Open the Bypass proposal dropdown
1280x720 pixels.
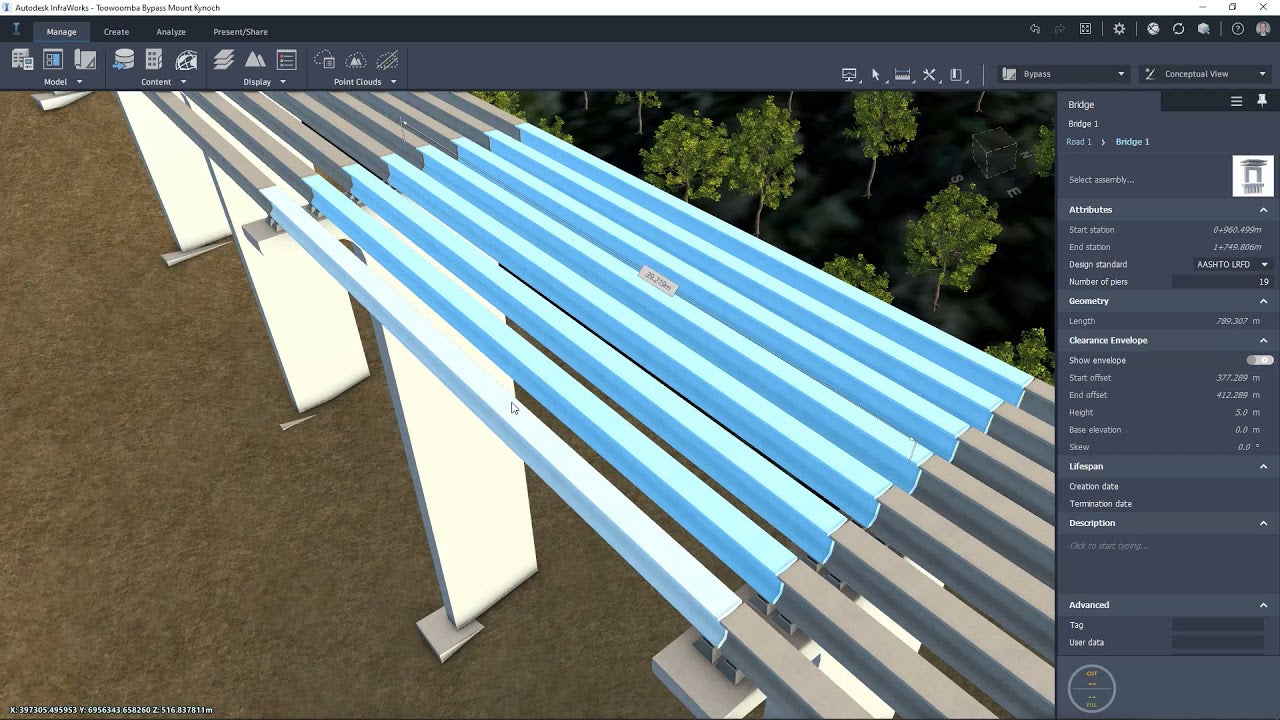click(x=1064, y=74)
